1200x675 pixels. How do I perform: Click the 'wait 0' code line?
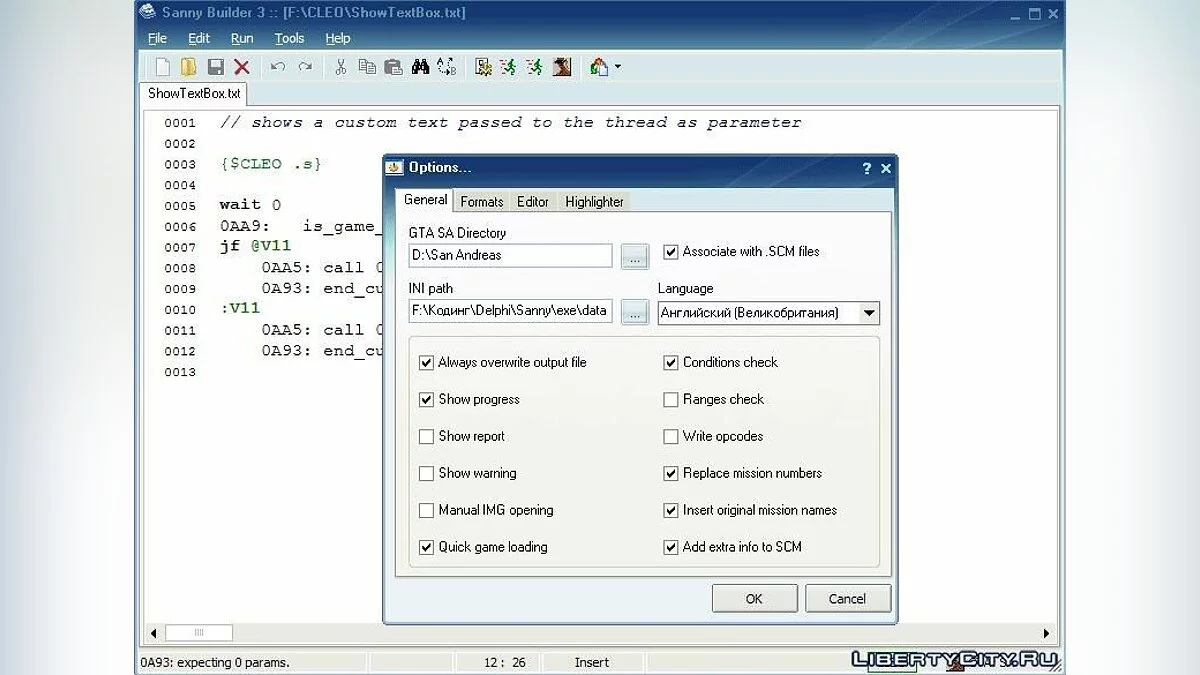point(250,205)
